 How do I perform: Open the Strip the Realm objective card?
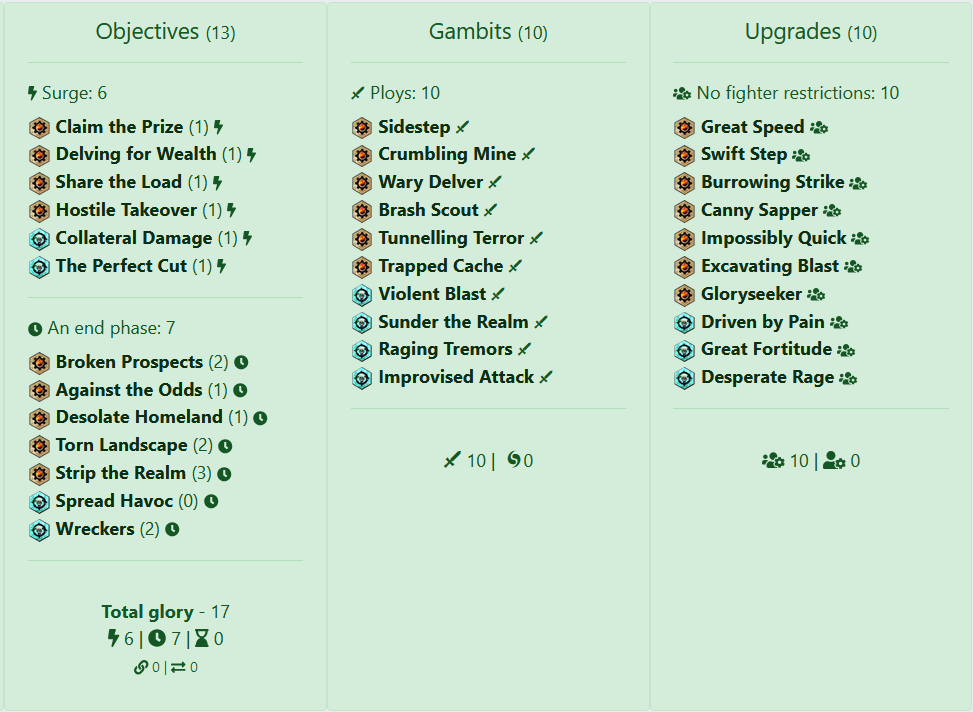[121, 473]
